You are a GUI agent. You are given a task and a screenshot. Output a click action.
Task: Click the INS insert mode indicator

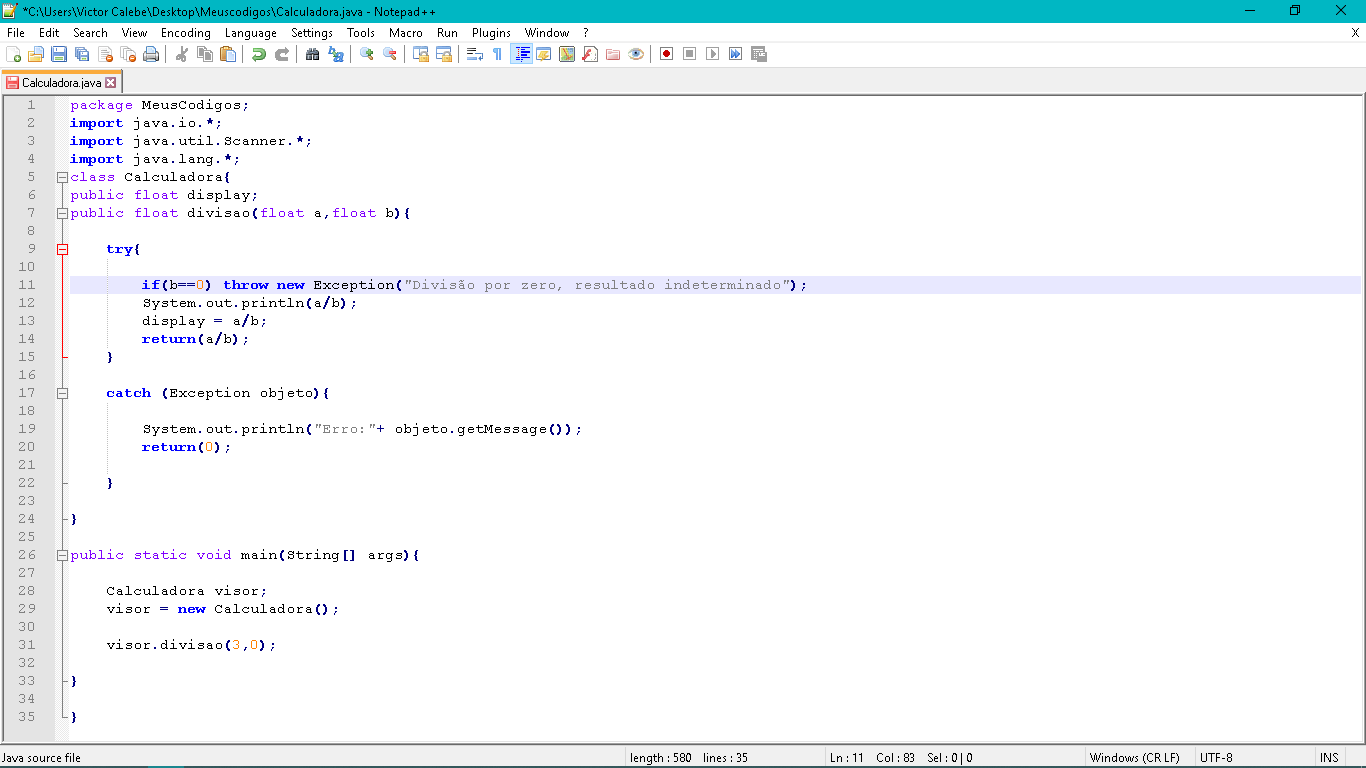click(1329, 758)
